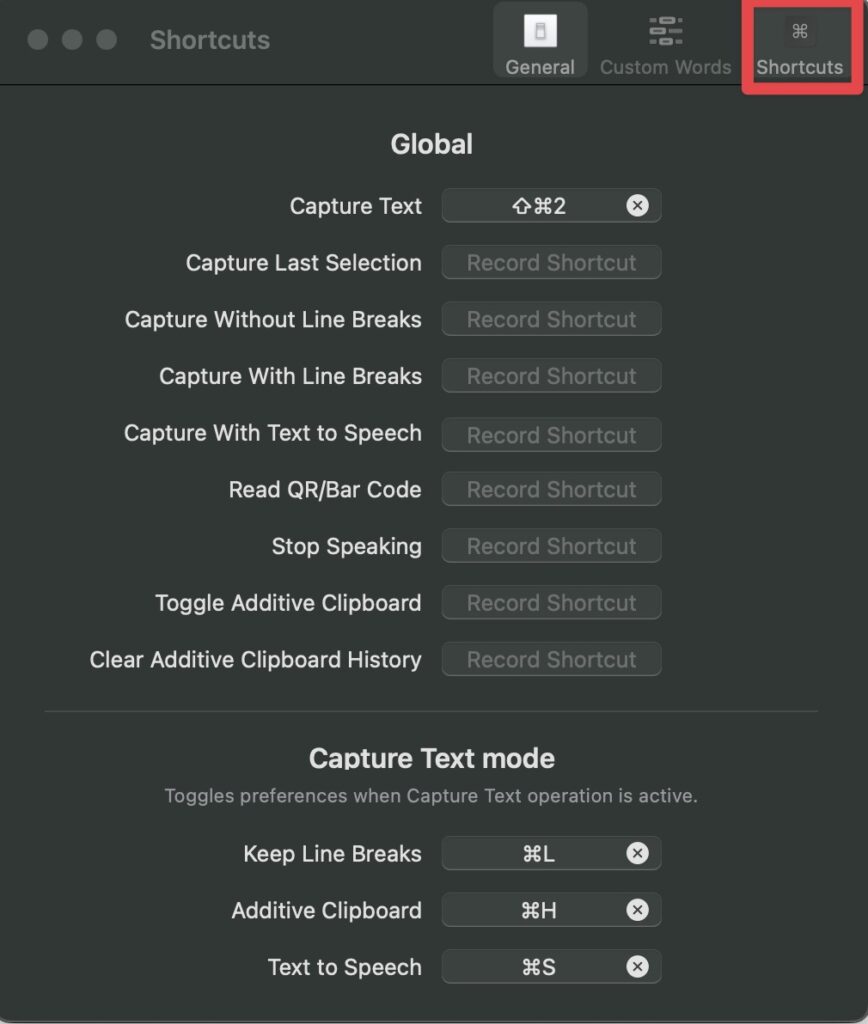Record shortcut for Capture Without Line Breaks

coord(551,319)
